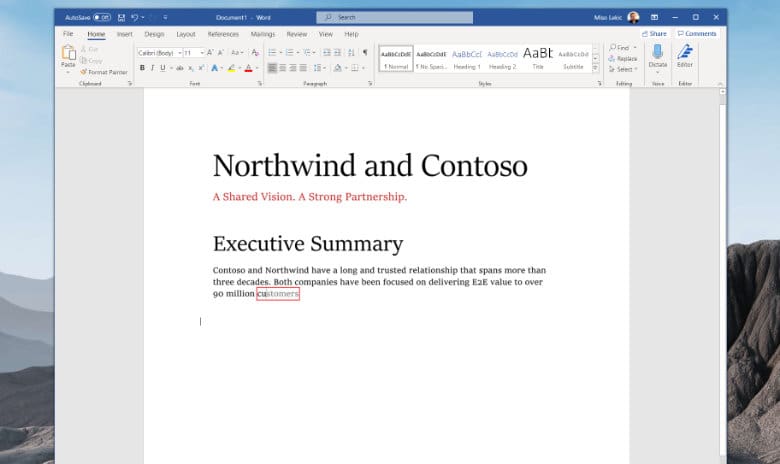The width and height of the screenshot is (780, 464).
Task: Open the font name combo box
Action: (159, 53)
